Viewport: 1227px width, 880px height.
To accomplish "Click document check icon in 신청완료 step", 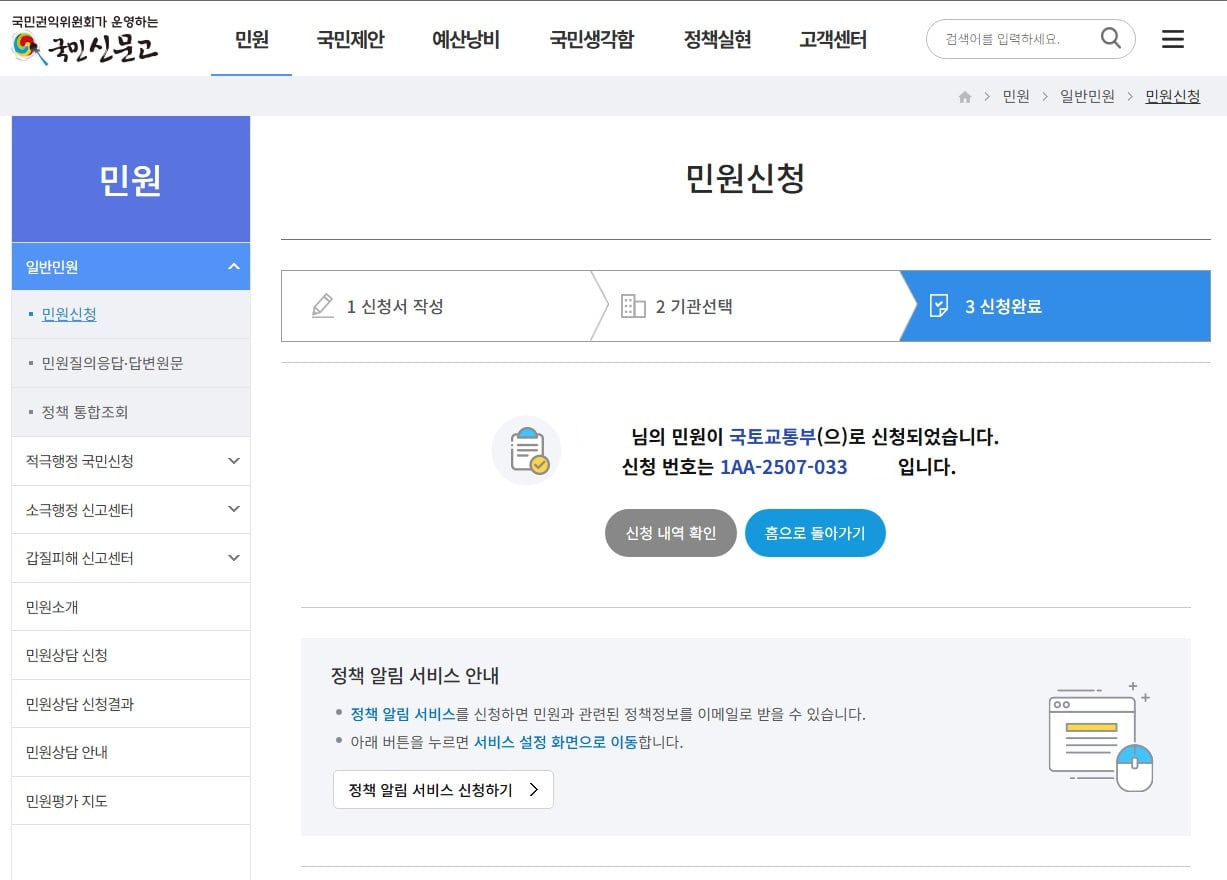I will [939, 306].
